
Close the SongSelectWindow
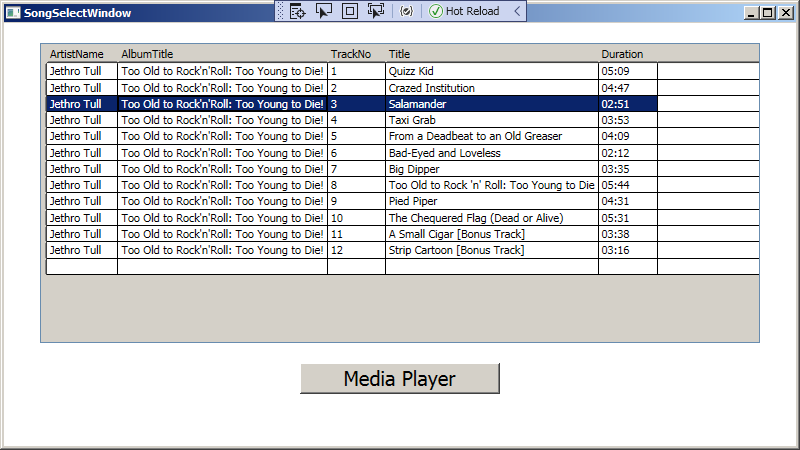pos(786,13)
